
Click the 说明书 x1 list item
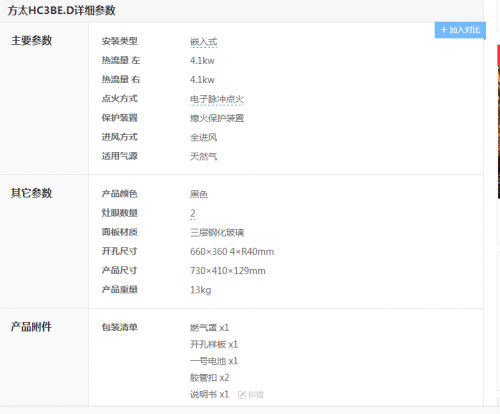pyautogui.click(x=209, y=395)
